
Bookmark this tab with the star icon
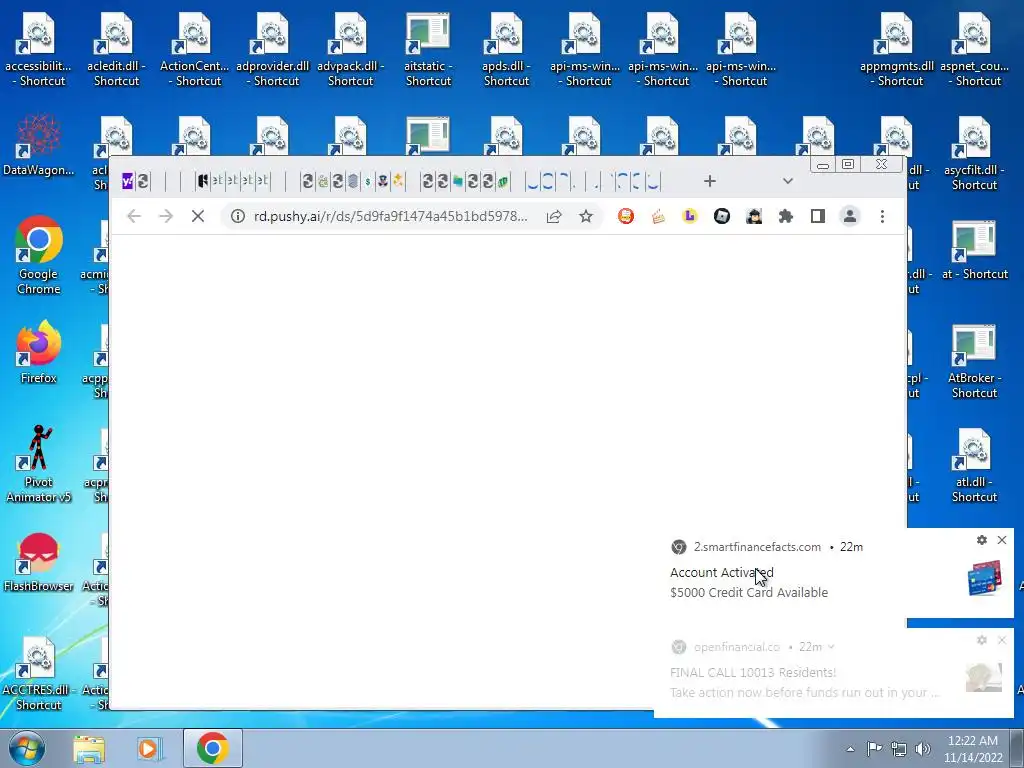[586, 216]
